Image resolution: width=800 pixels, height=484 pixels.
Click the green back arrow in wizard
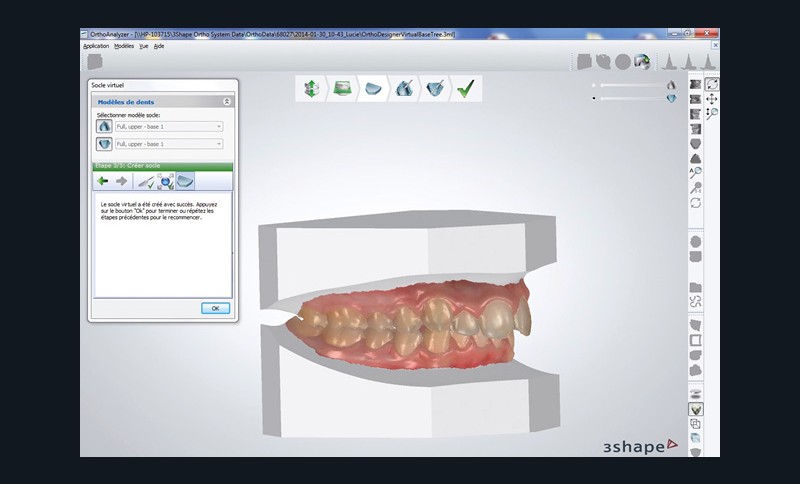pyautogui.click(x=103, y=181)
